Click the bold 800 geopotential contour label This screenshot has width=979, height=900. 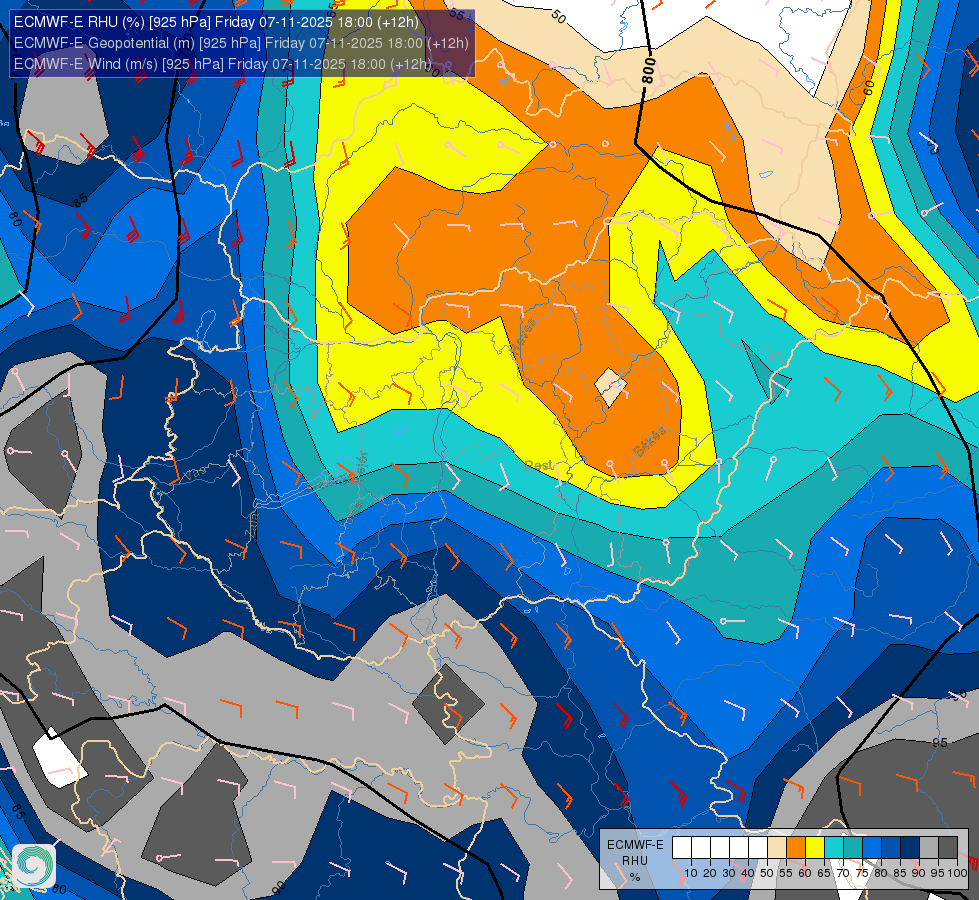(x=649, y=71)
